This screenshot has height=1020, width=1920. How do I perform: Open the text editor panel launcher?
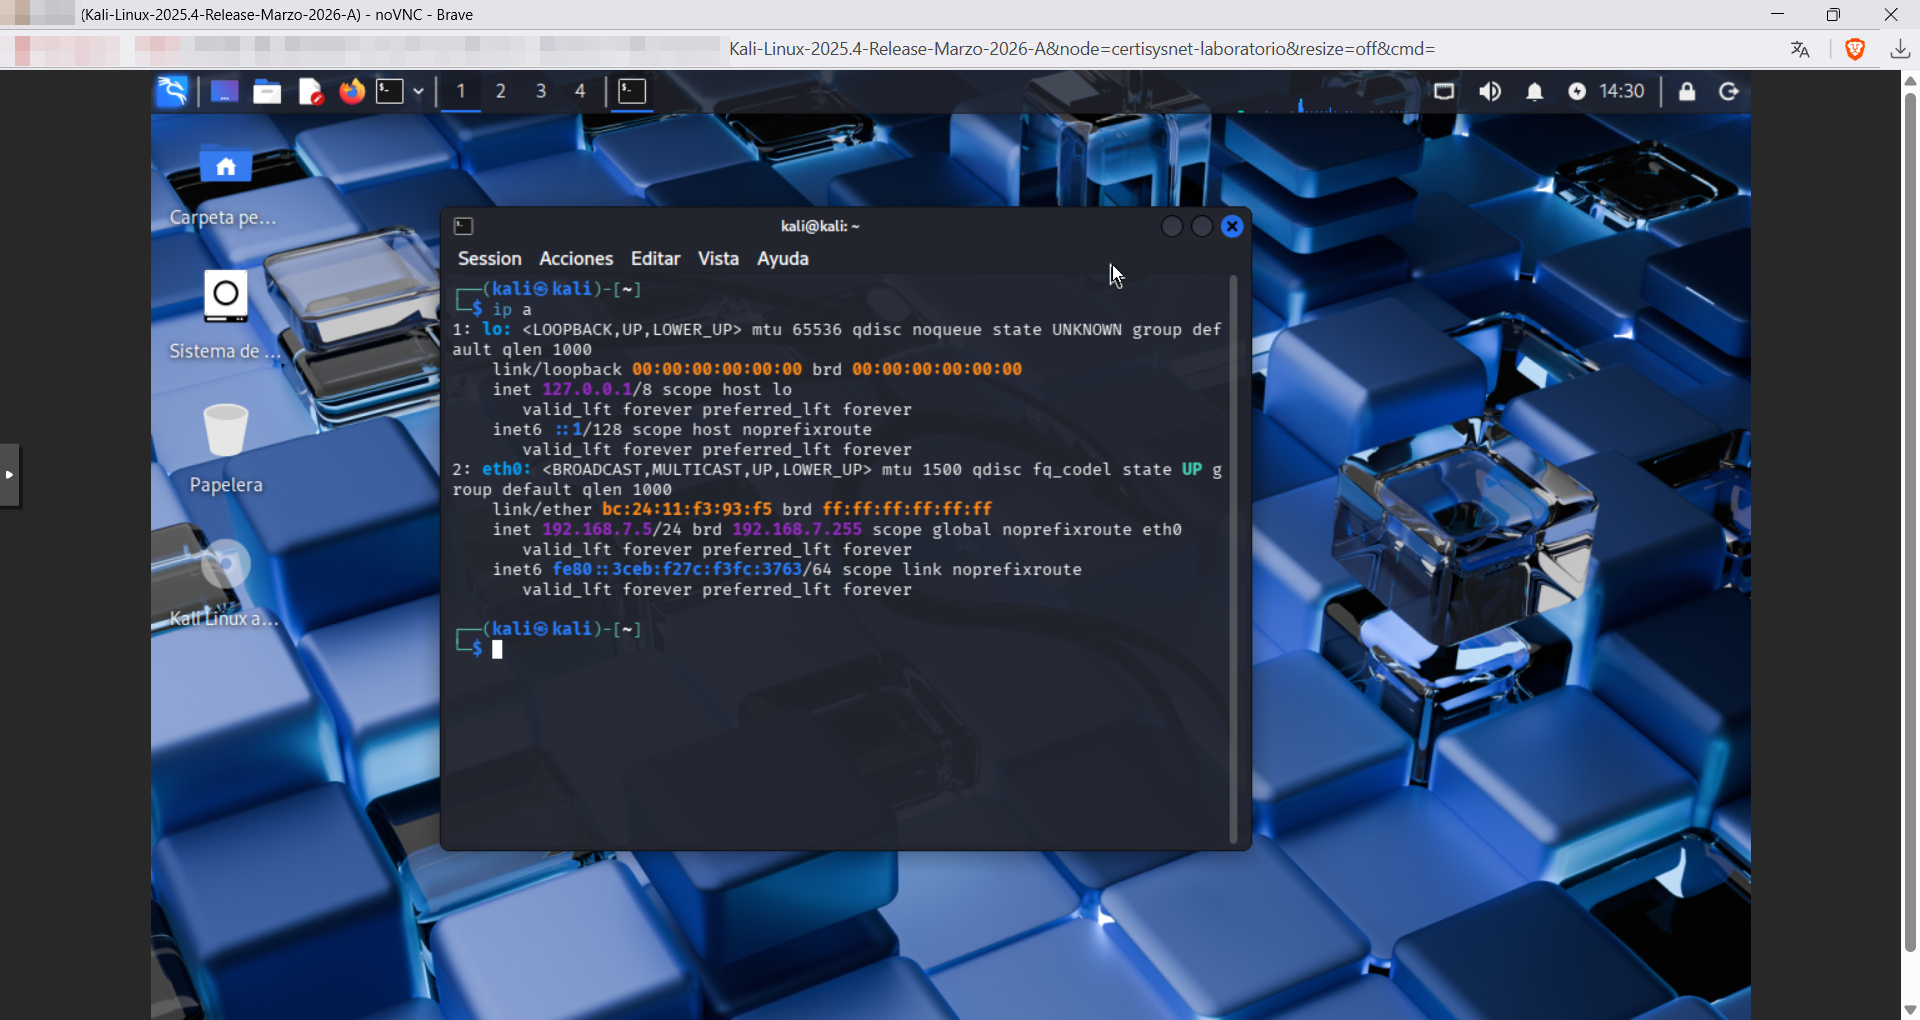[x=310, y=91]
